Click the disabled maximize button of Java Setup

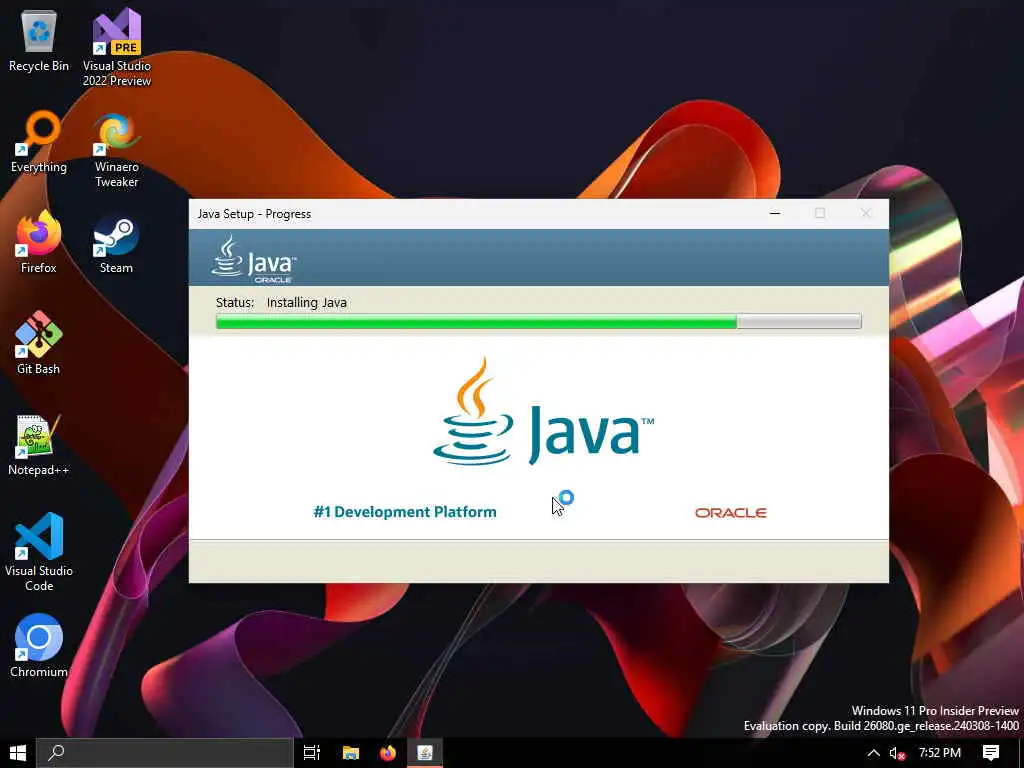tap(820, 214)
